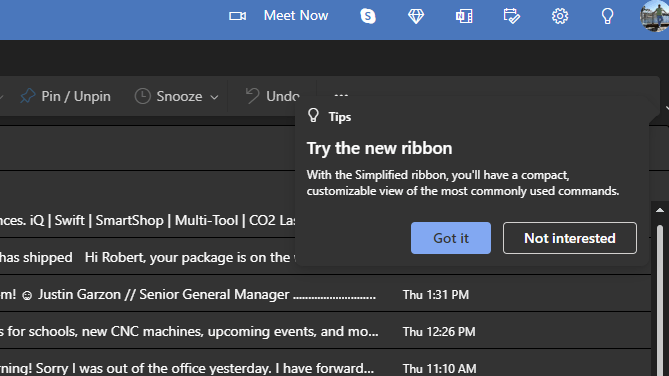Screen dimensions: 669x376
Task: Click timestamp Thu 12:26 PM
Action: click(439, 332)
